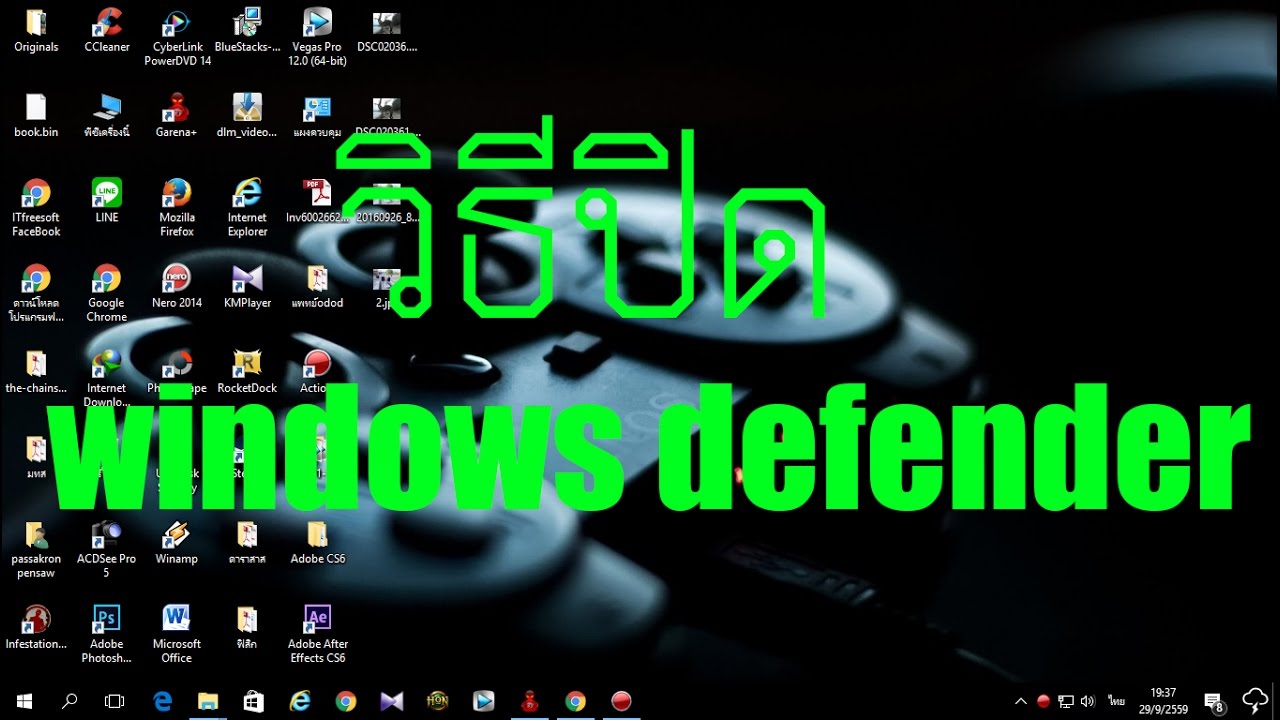This screenshot has width=1280, height=720.
Task: Select the Winamp desktop shortcut
Action: tap(177, 543)
